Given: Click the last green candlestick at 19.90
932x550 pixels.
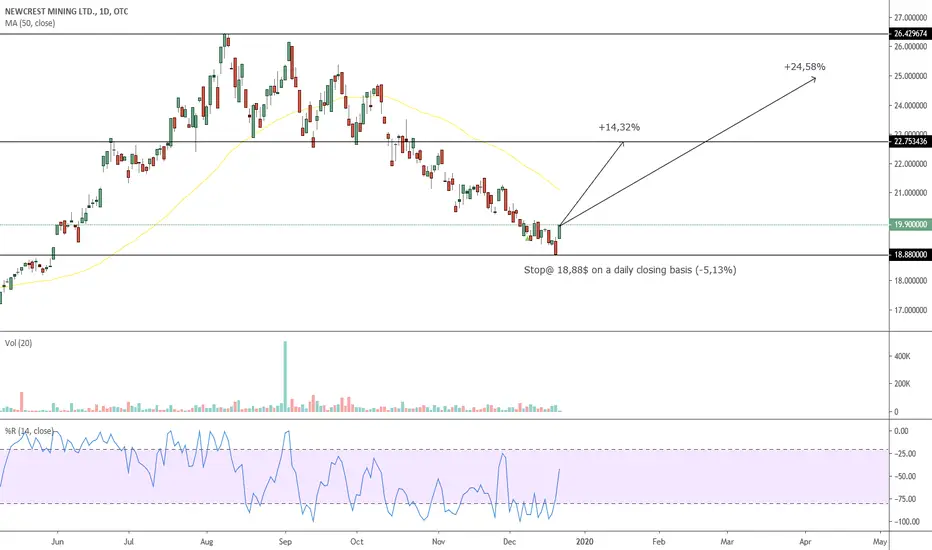Looking at the screenshot, I should pos(559,231).
